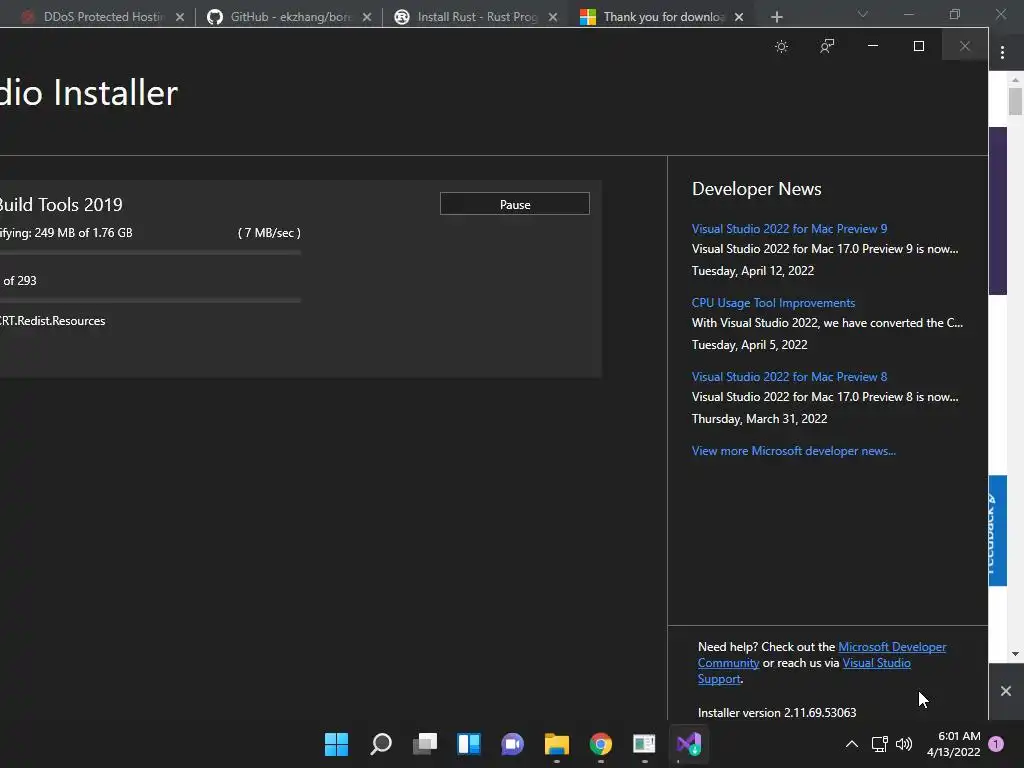This screenshot has height=768, width=1024.
Task: Open the Widgets taskbar icon
Action: pyautogui.click(x=469, y=744)
